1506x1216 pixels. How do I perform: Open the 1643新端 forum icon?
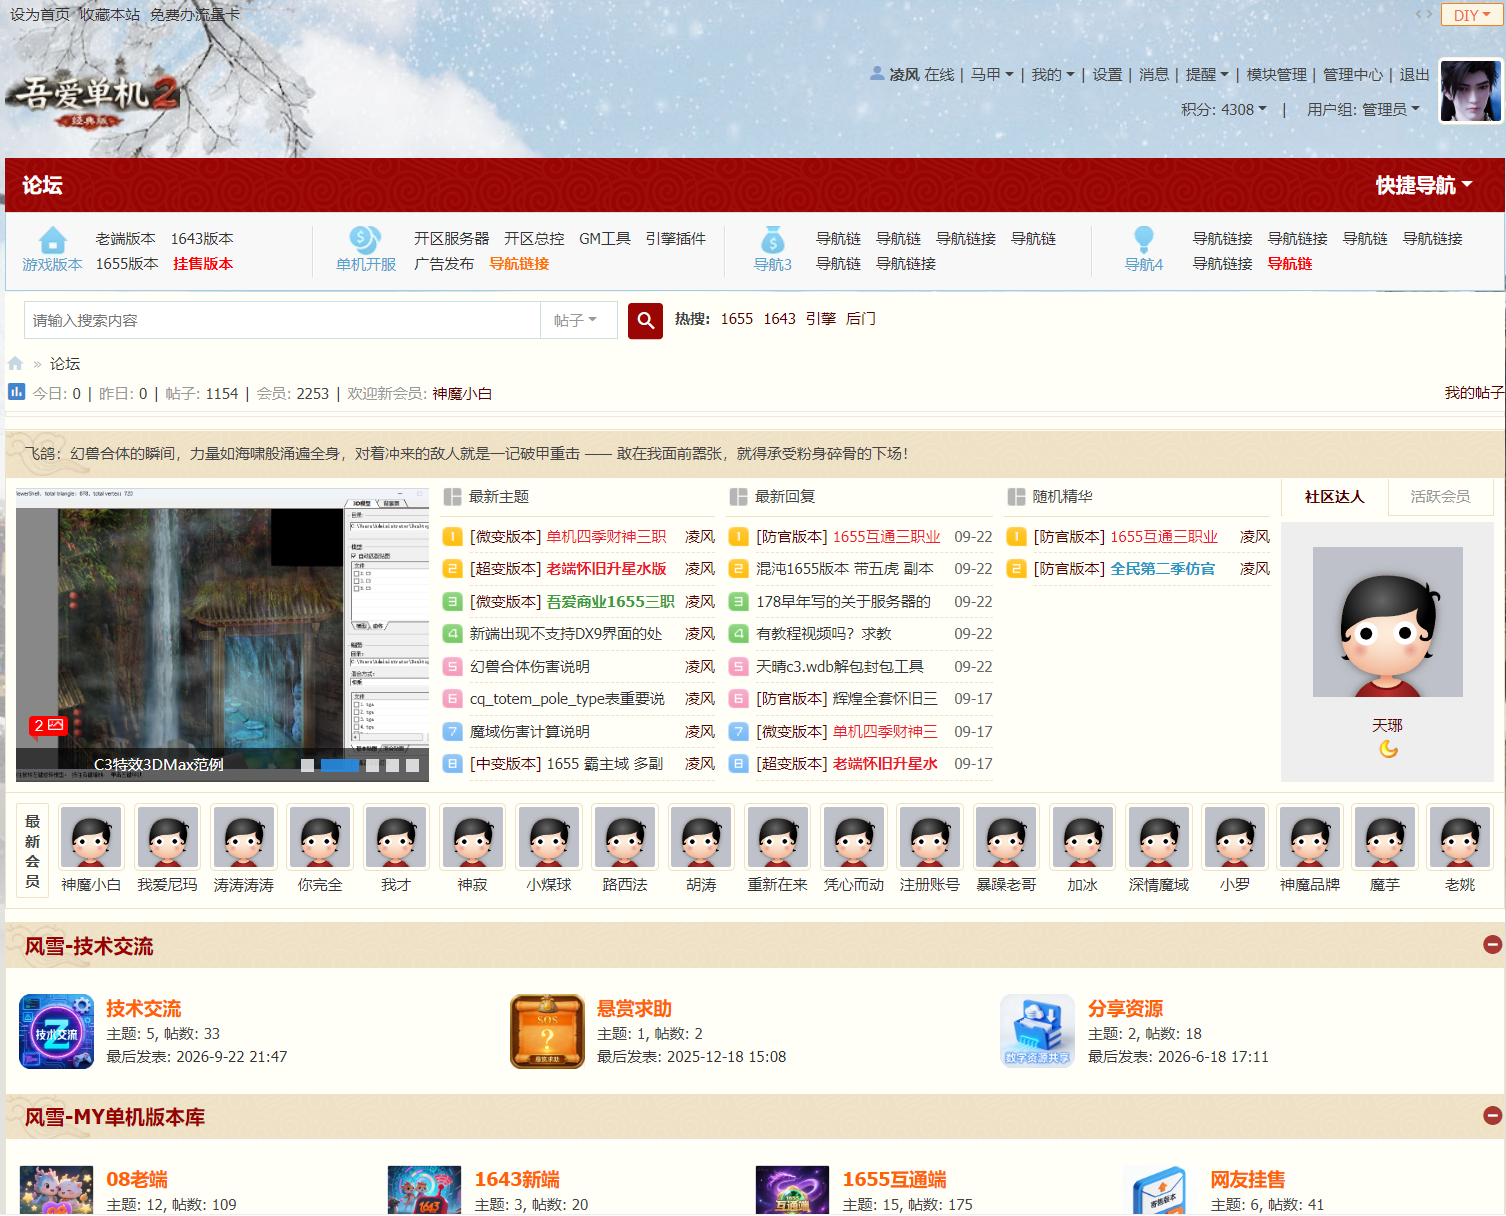(424, 1191)
